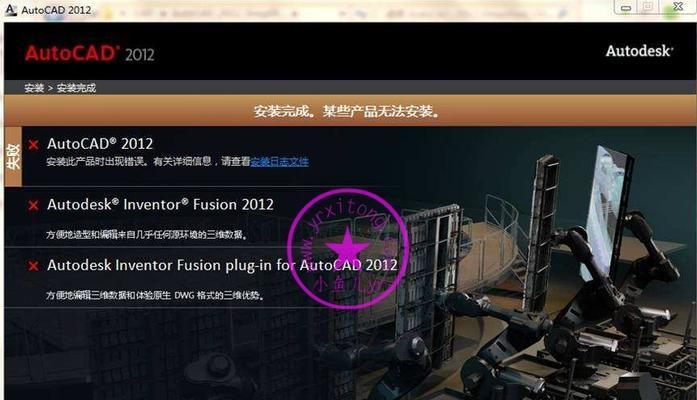Click the red X beside Inventor Fusion 2012
The width and height of the screenshot is (697, 400).
click(33, 205)
